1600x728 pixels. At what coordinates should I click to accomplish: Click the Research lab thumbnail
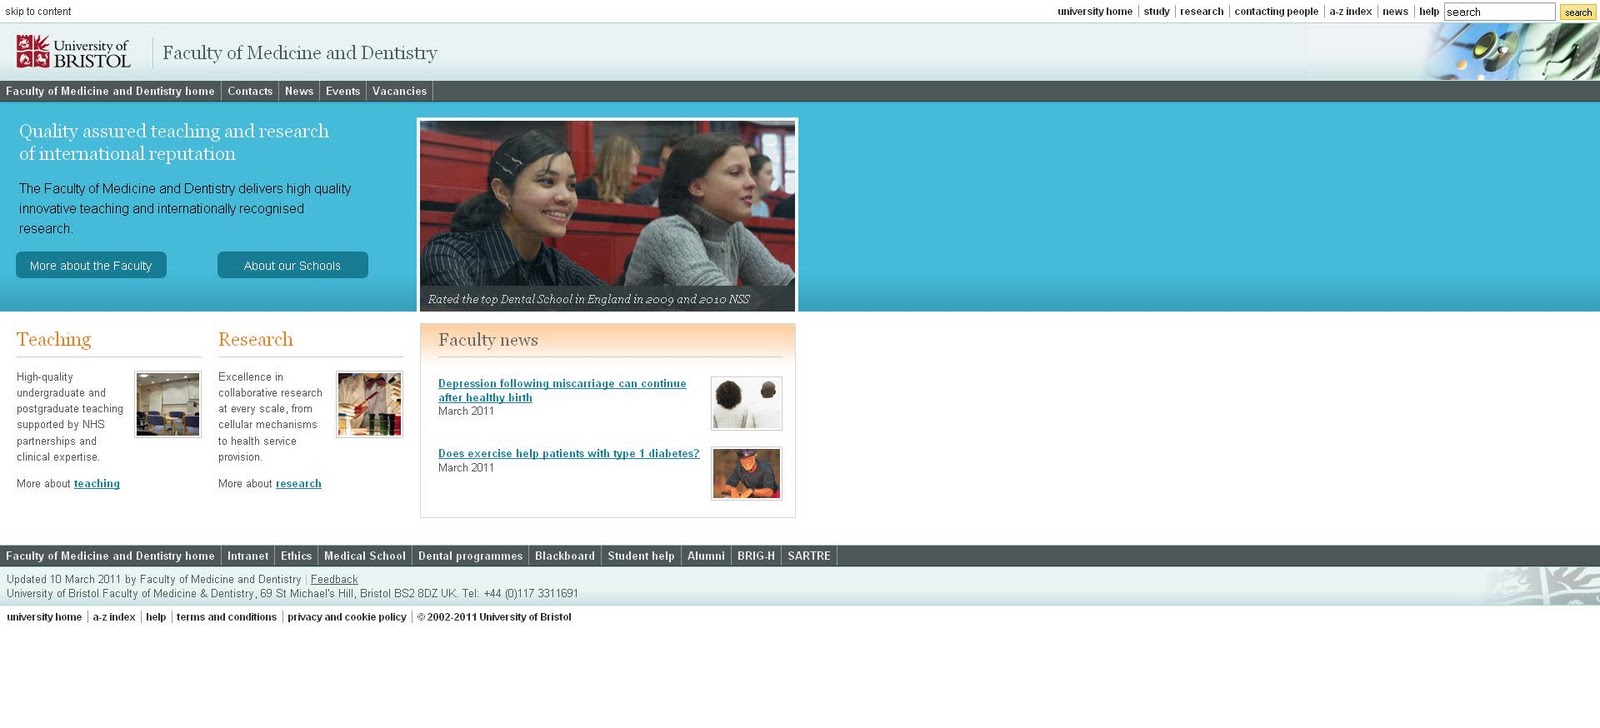click(x=370, y=404)
